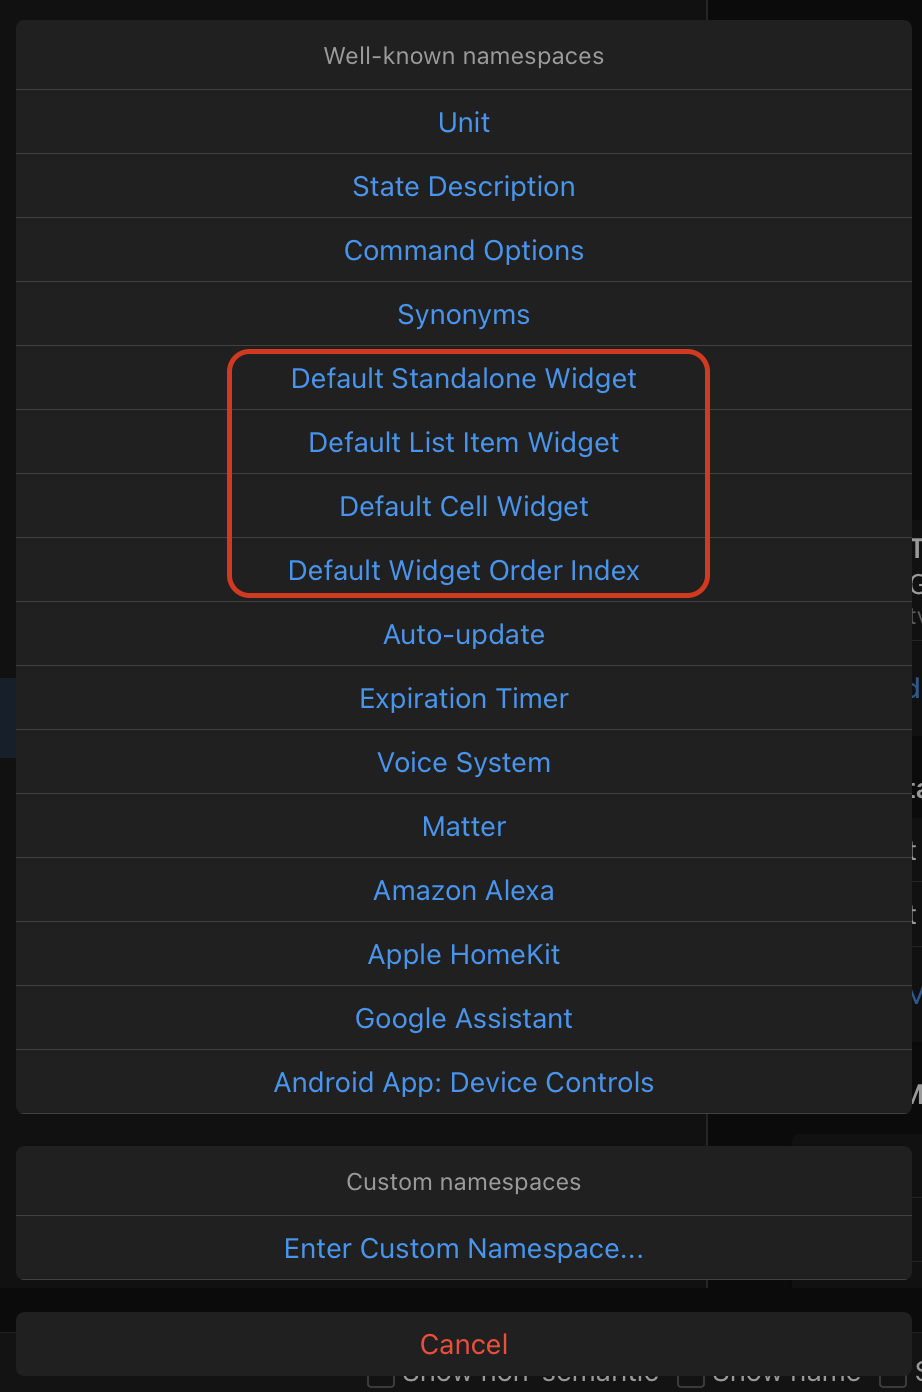The image size is (922, 1392).
Task: Pick the Matter namespace
Action: click(464, 826)
